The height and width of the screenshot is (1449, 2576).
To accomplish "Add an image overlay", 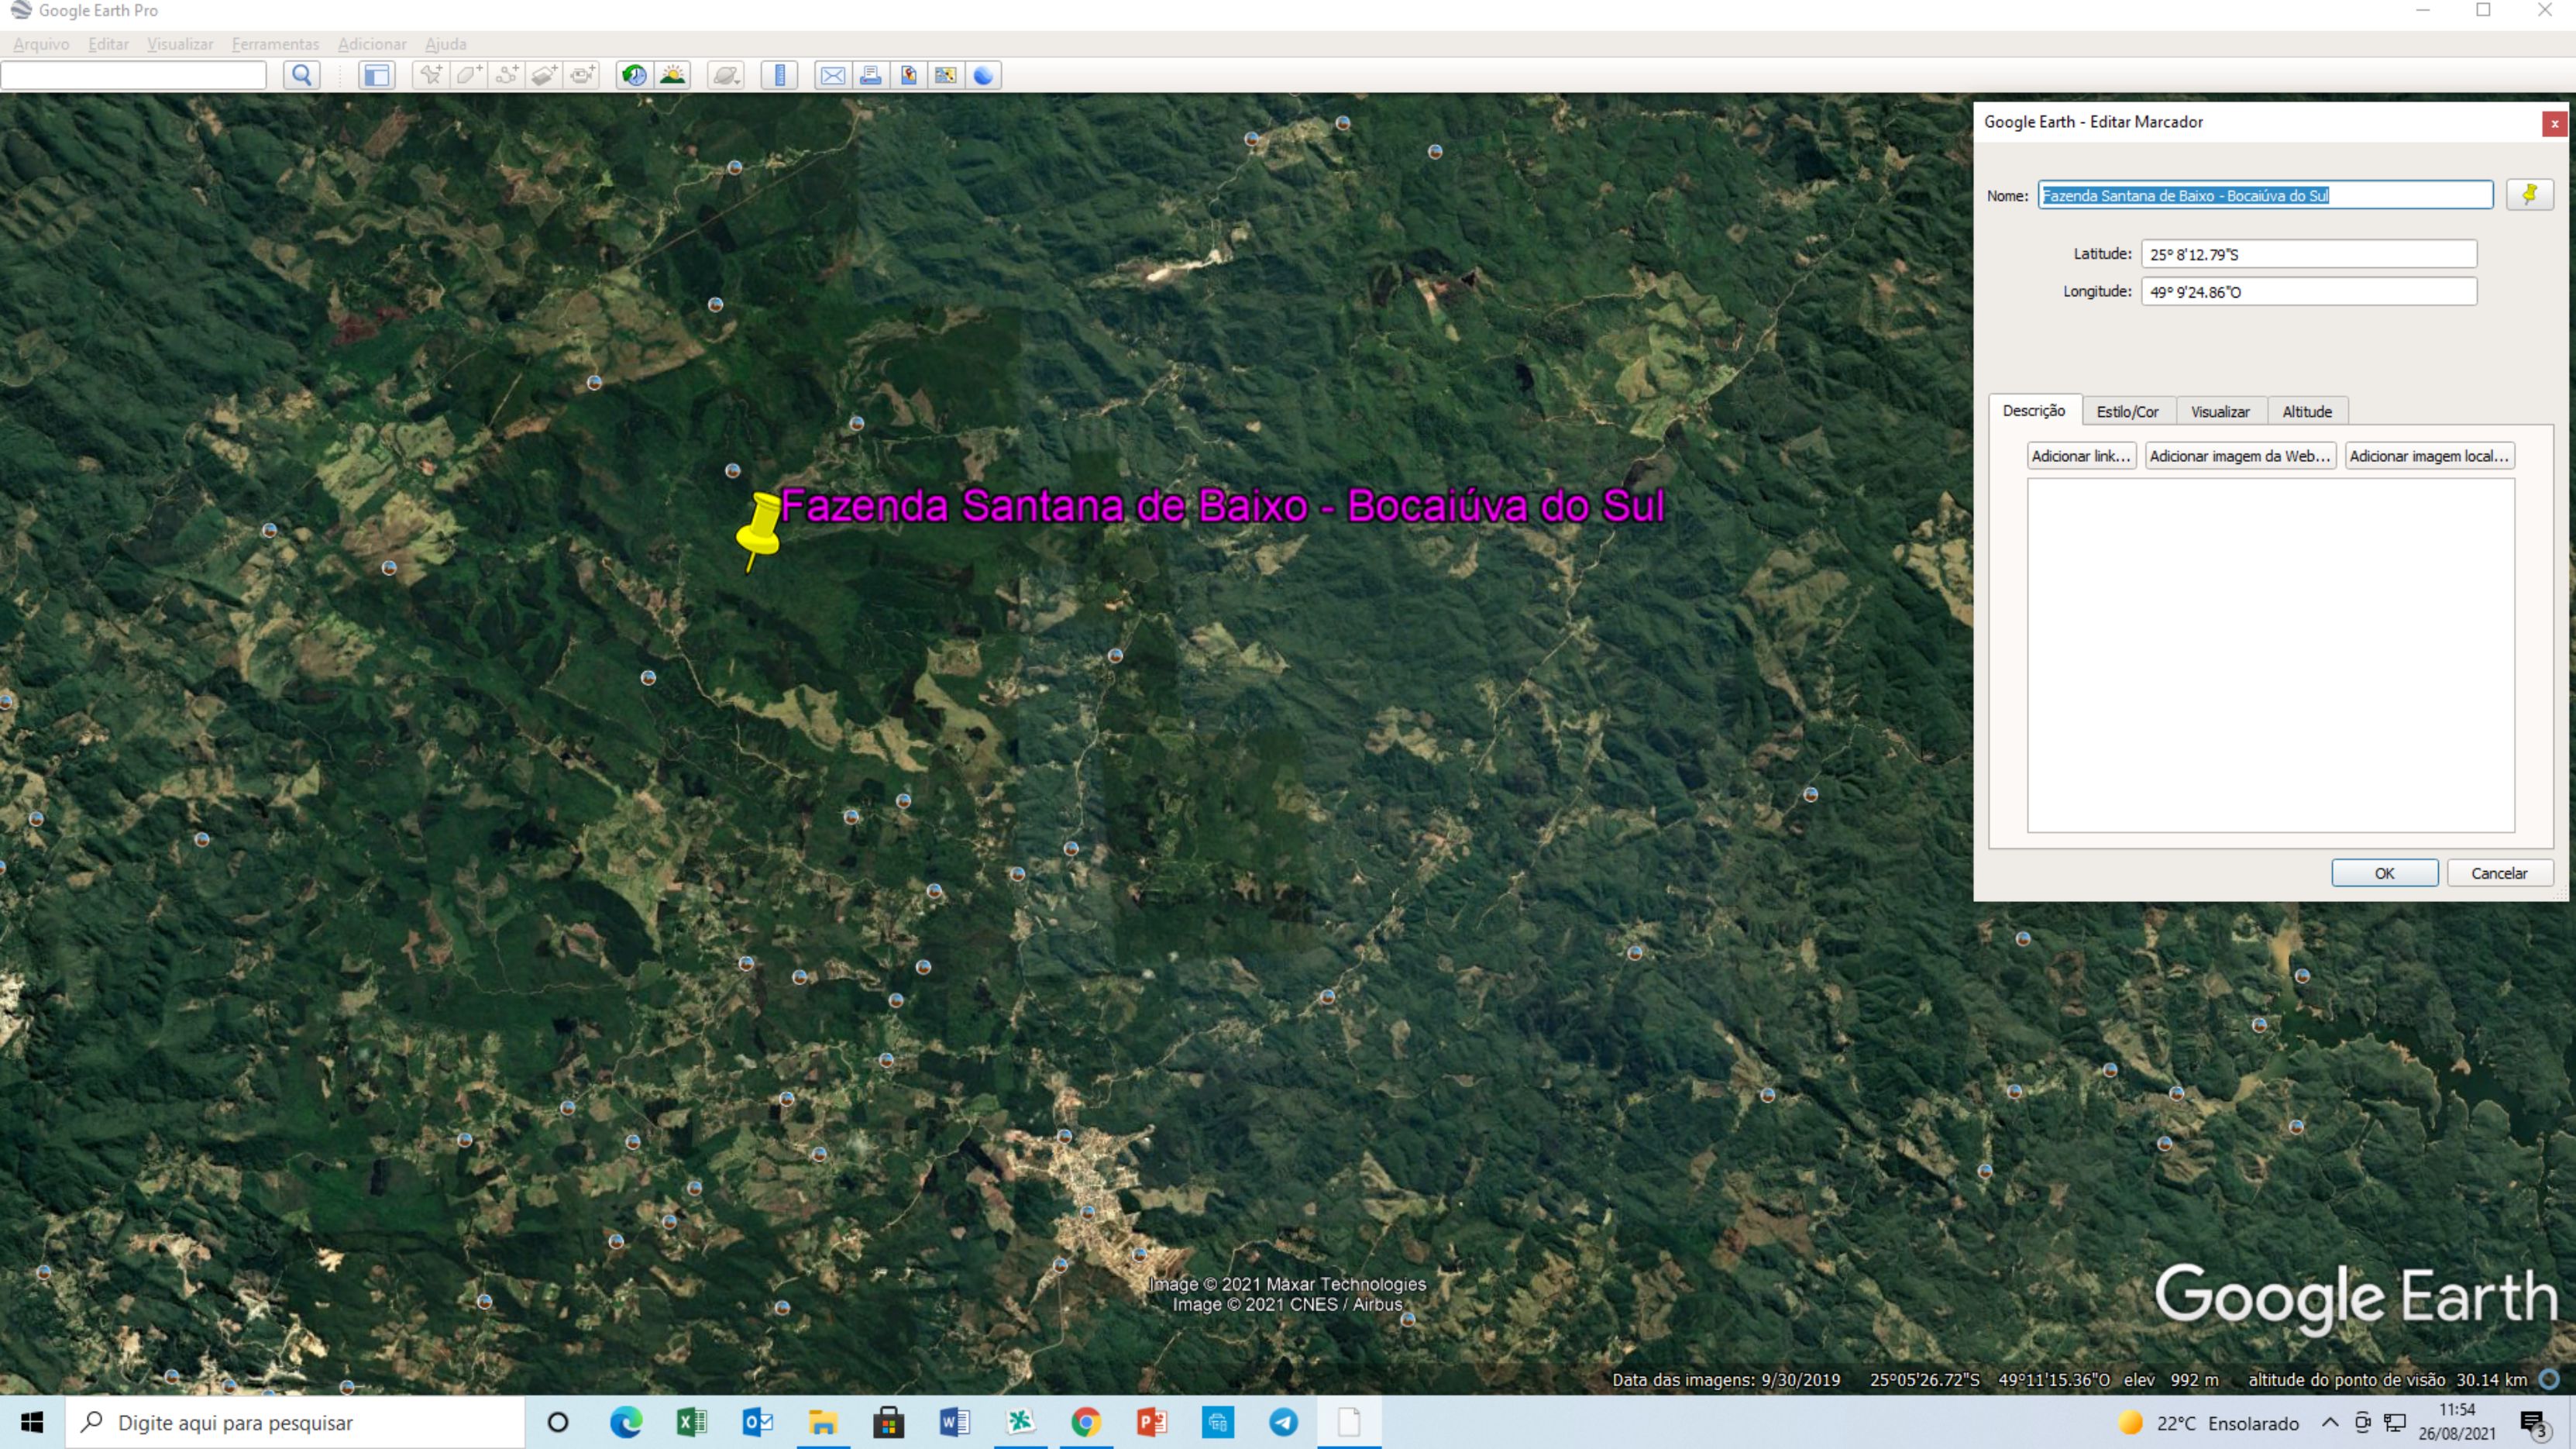I will tap(544, 75).
